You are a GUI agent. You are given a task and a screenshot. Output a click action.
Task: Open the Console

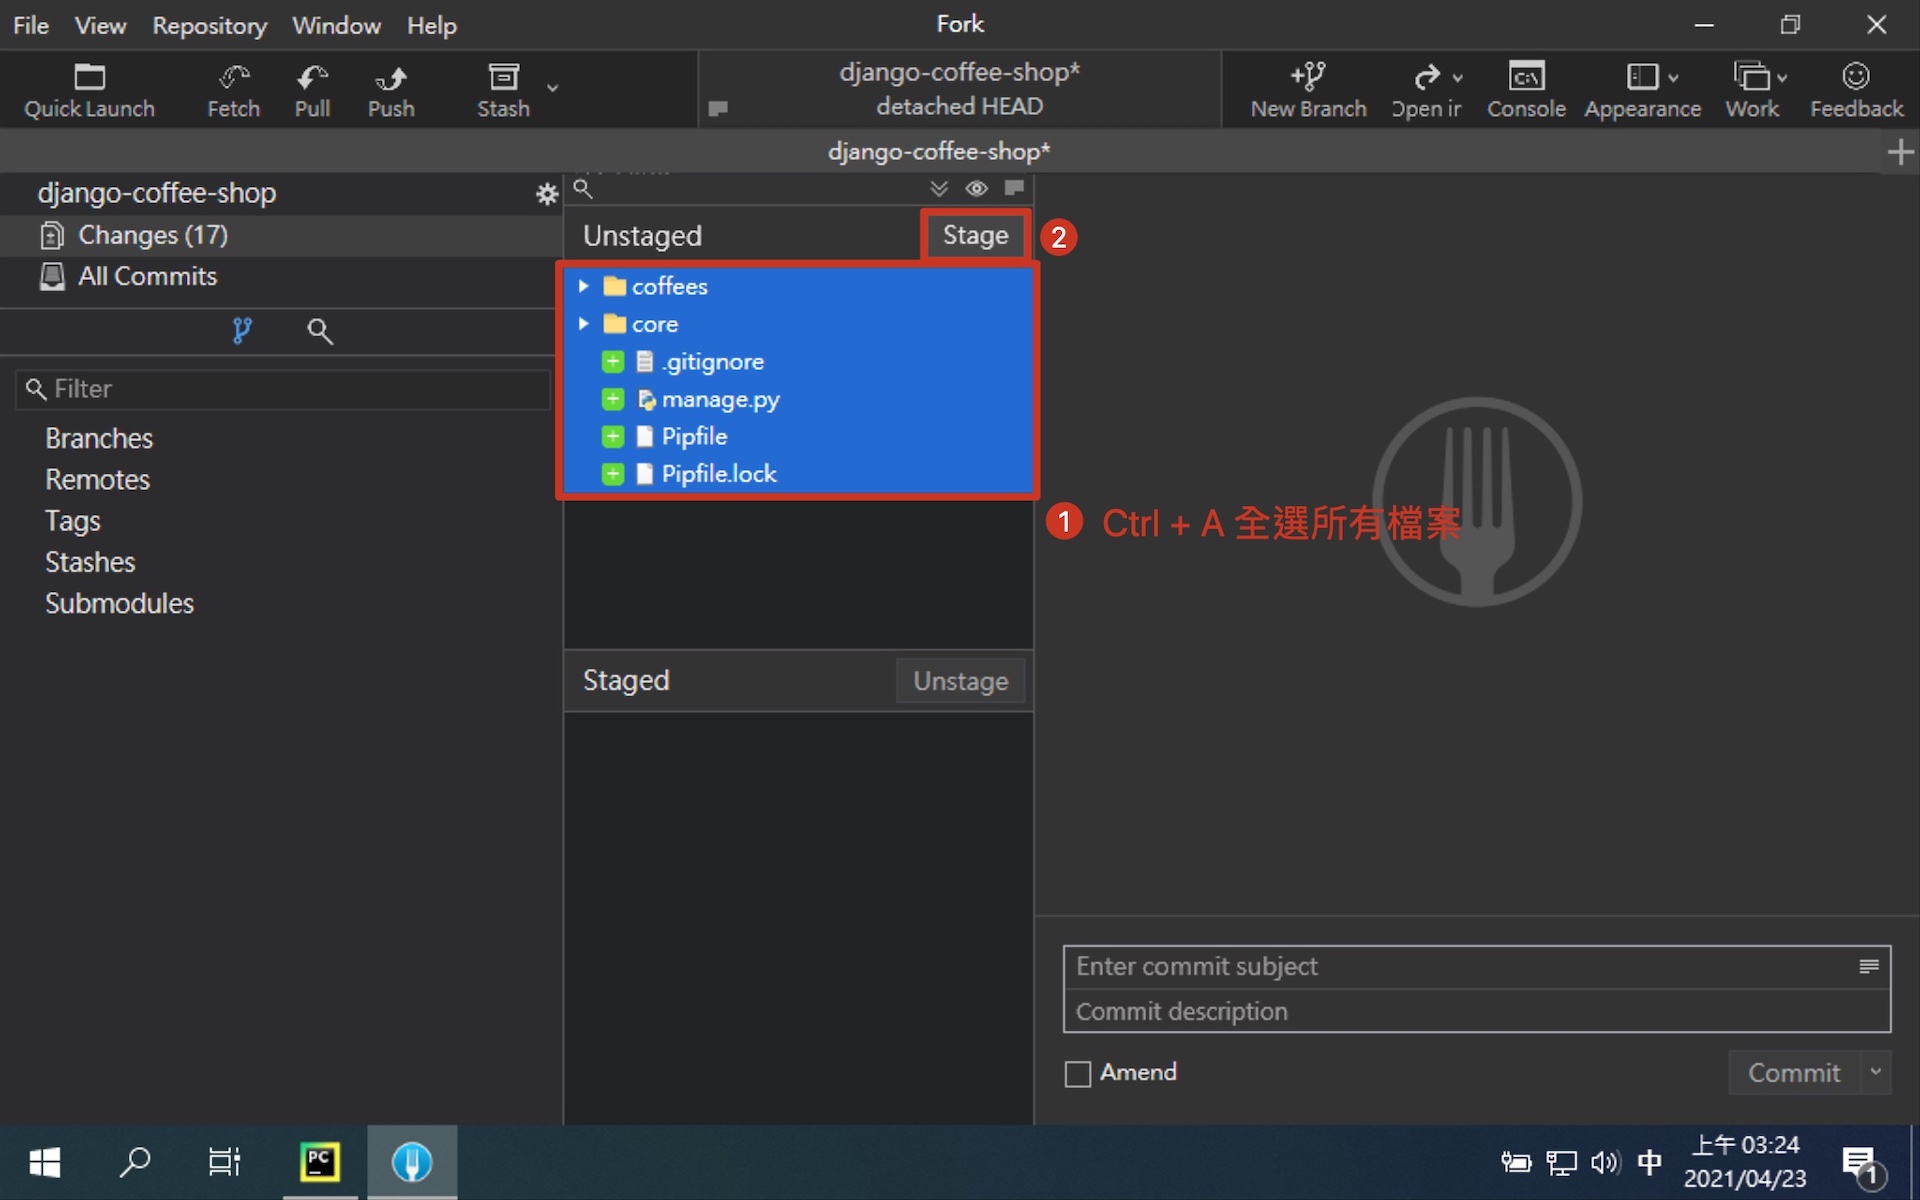pos(1526,90)
